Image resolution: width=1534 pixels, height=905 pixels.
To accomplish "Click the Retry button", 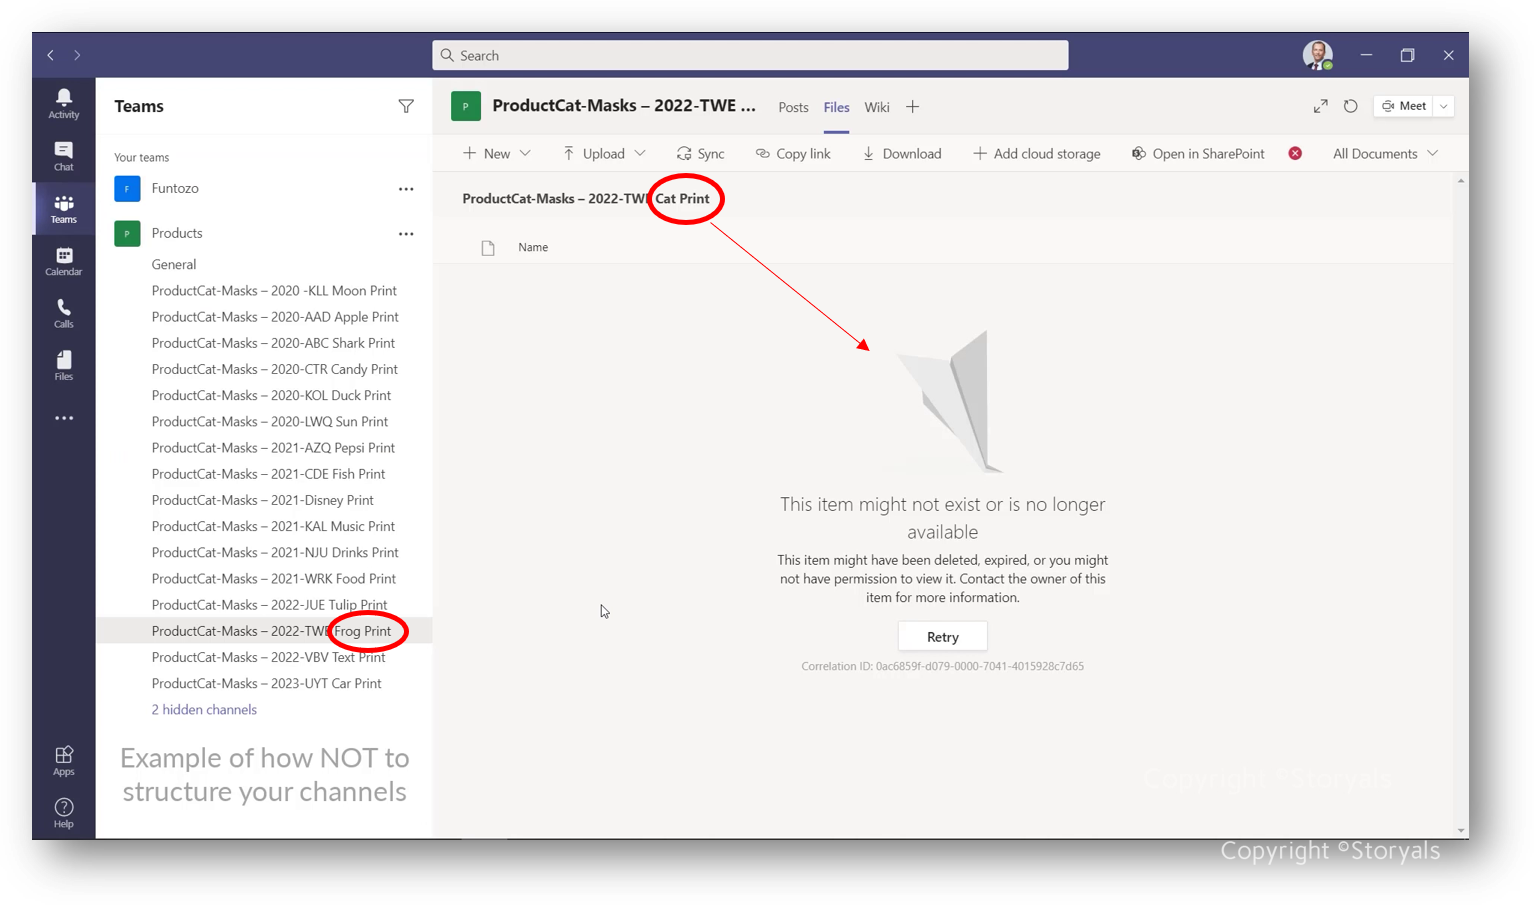I will [942, 636].
